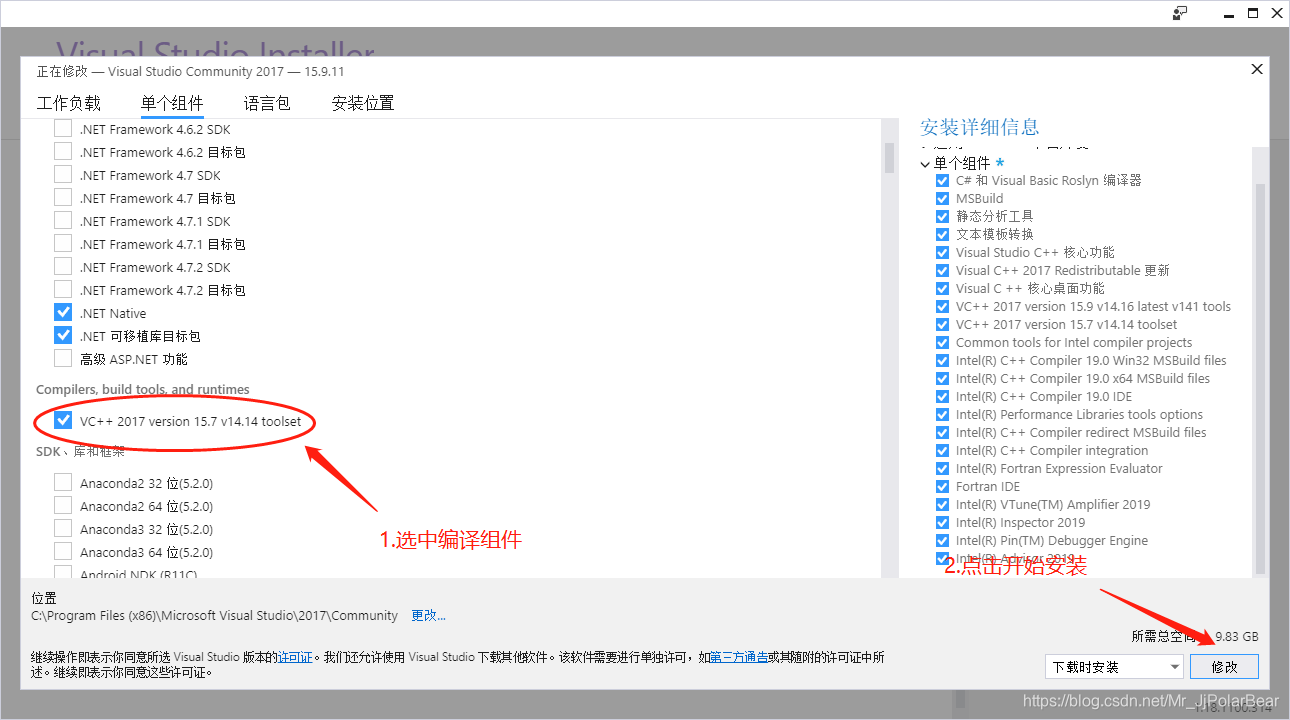Uncheck Intel(R) C++ Compiler 19.0 IDE
This screenshot has height=720, width=1290.
click(x=942, y=397)
